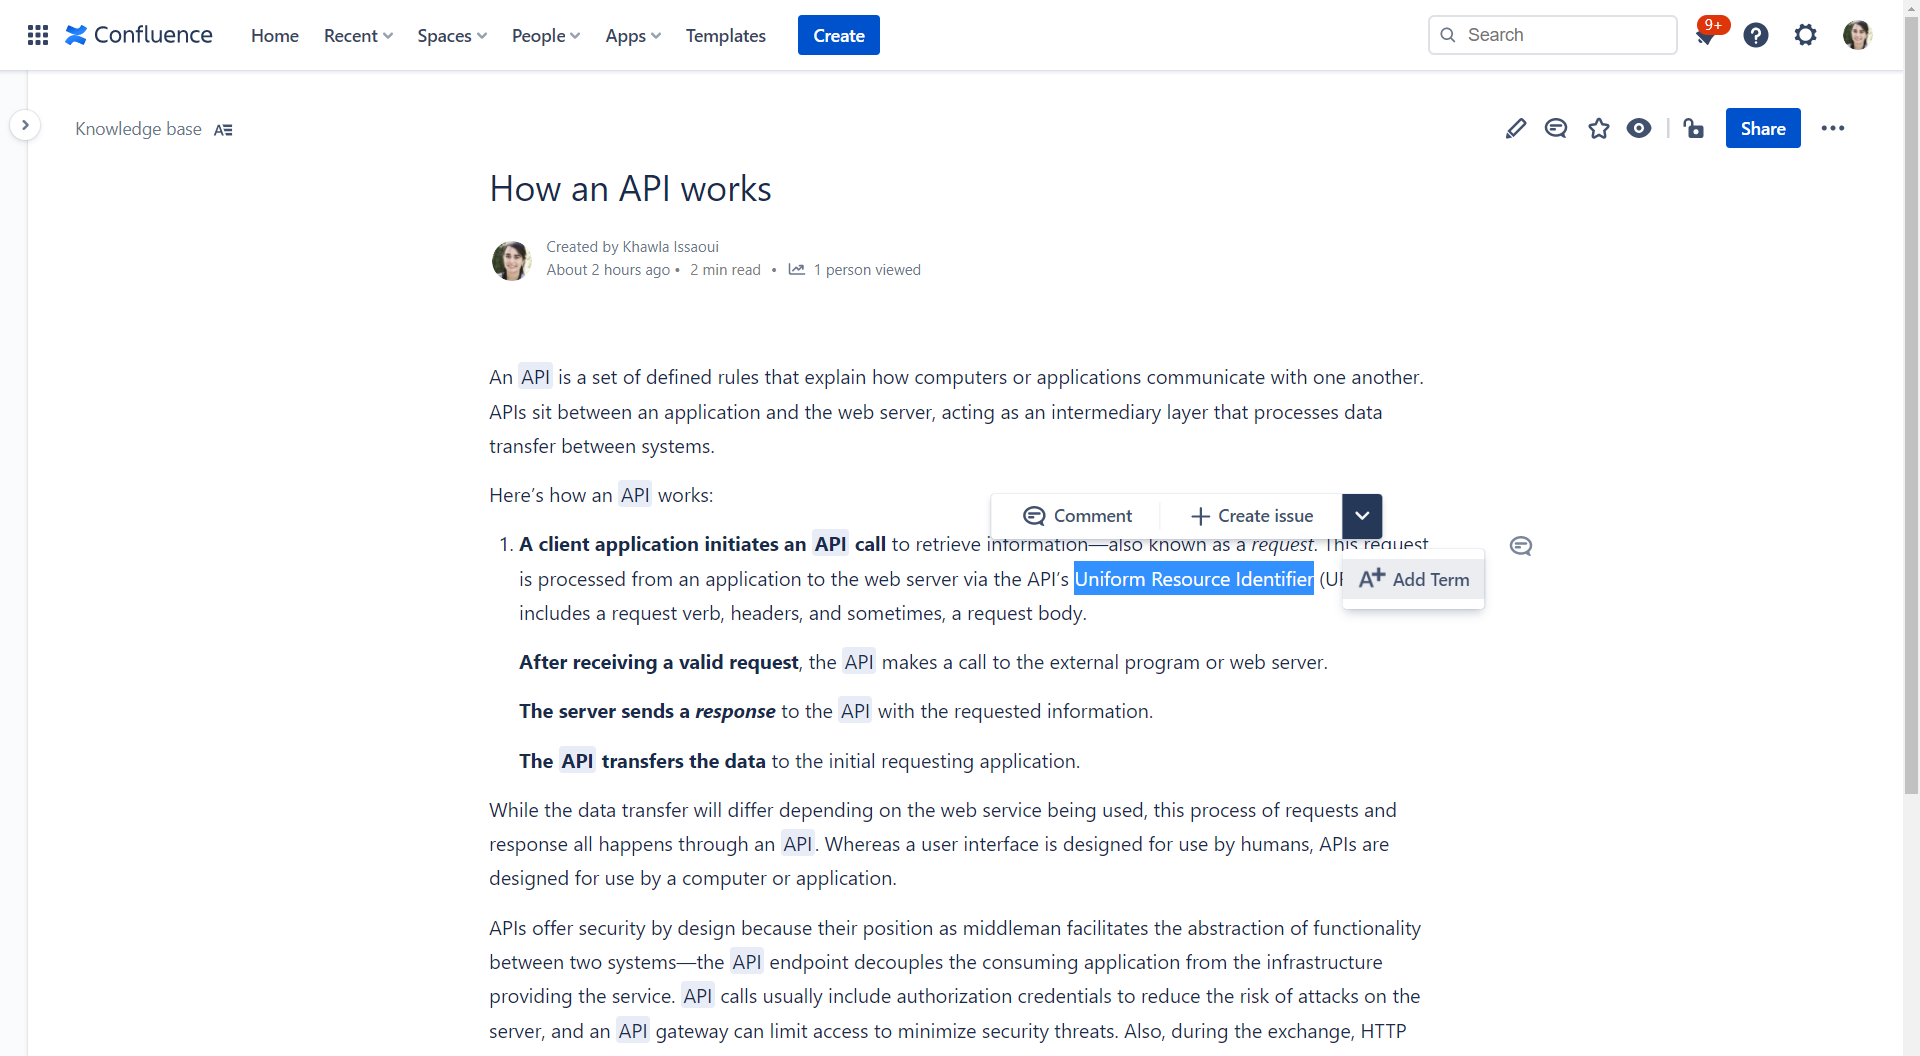This screenshot has width=1920, height=1056.
Task: Open the Settings gear icon
Action: point(1804,35)
